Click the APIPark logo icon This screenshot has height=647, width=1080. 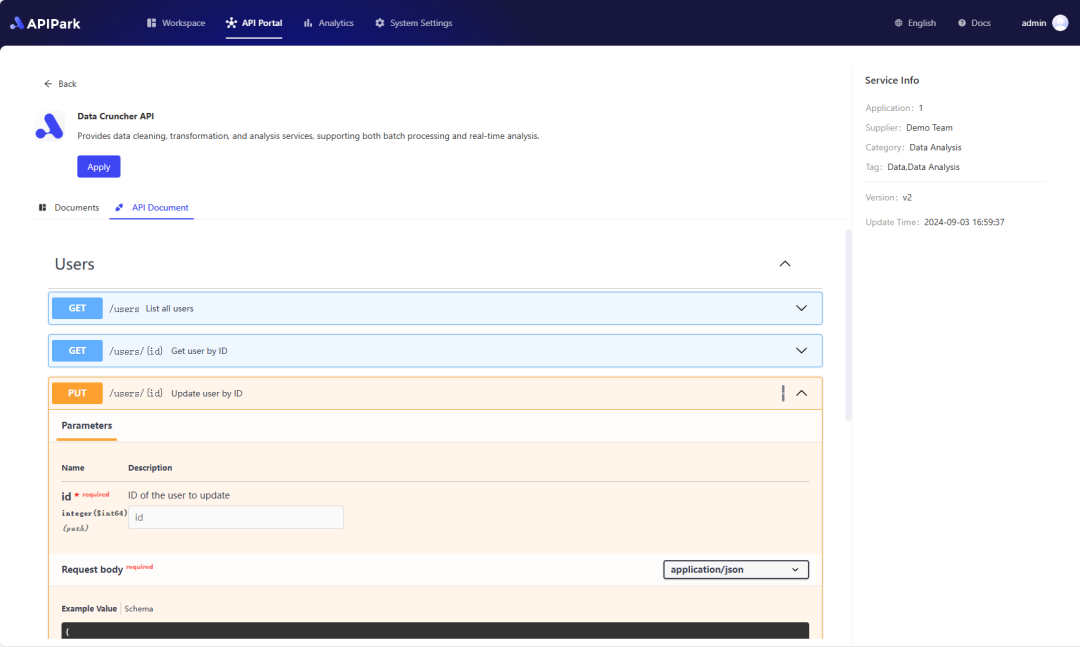tap(17, 23)
